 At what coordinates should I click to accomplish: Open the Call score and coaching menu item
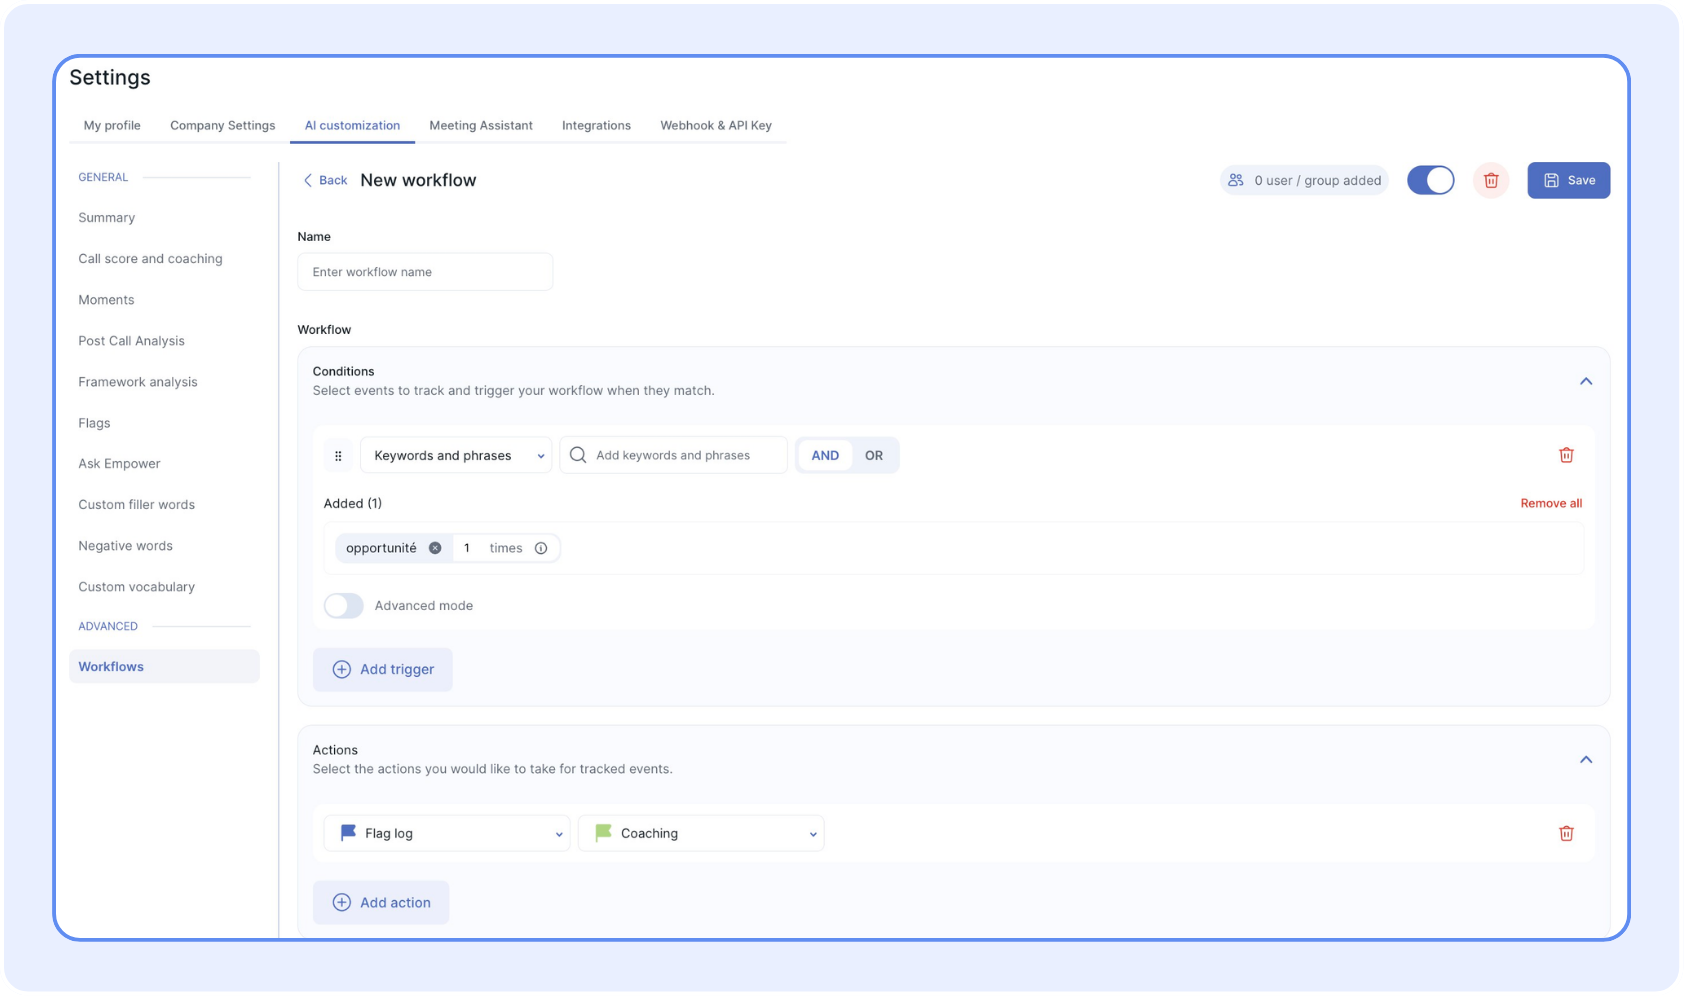[x=151, y=259]
